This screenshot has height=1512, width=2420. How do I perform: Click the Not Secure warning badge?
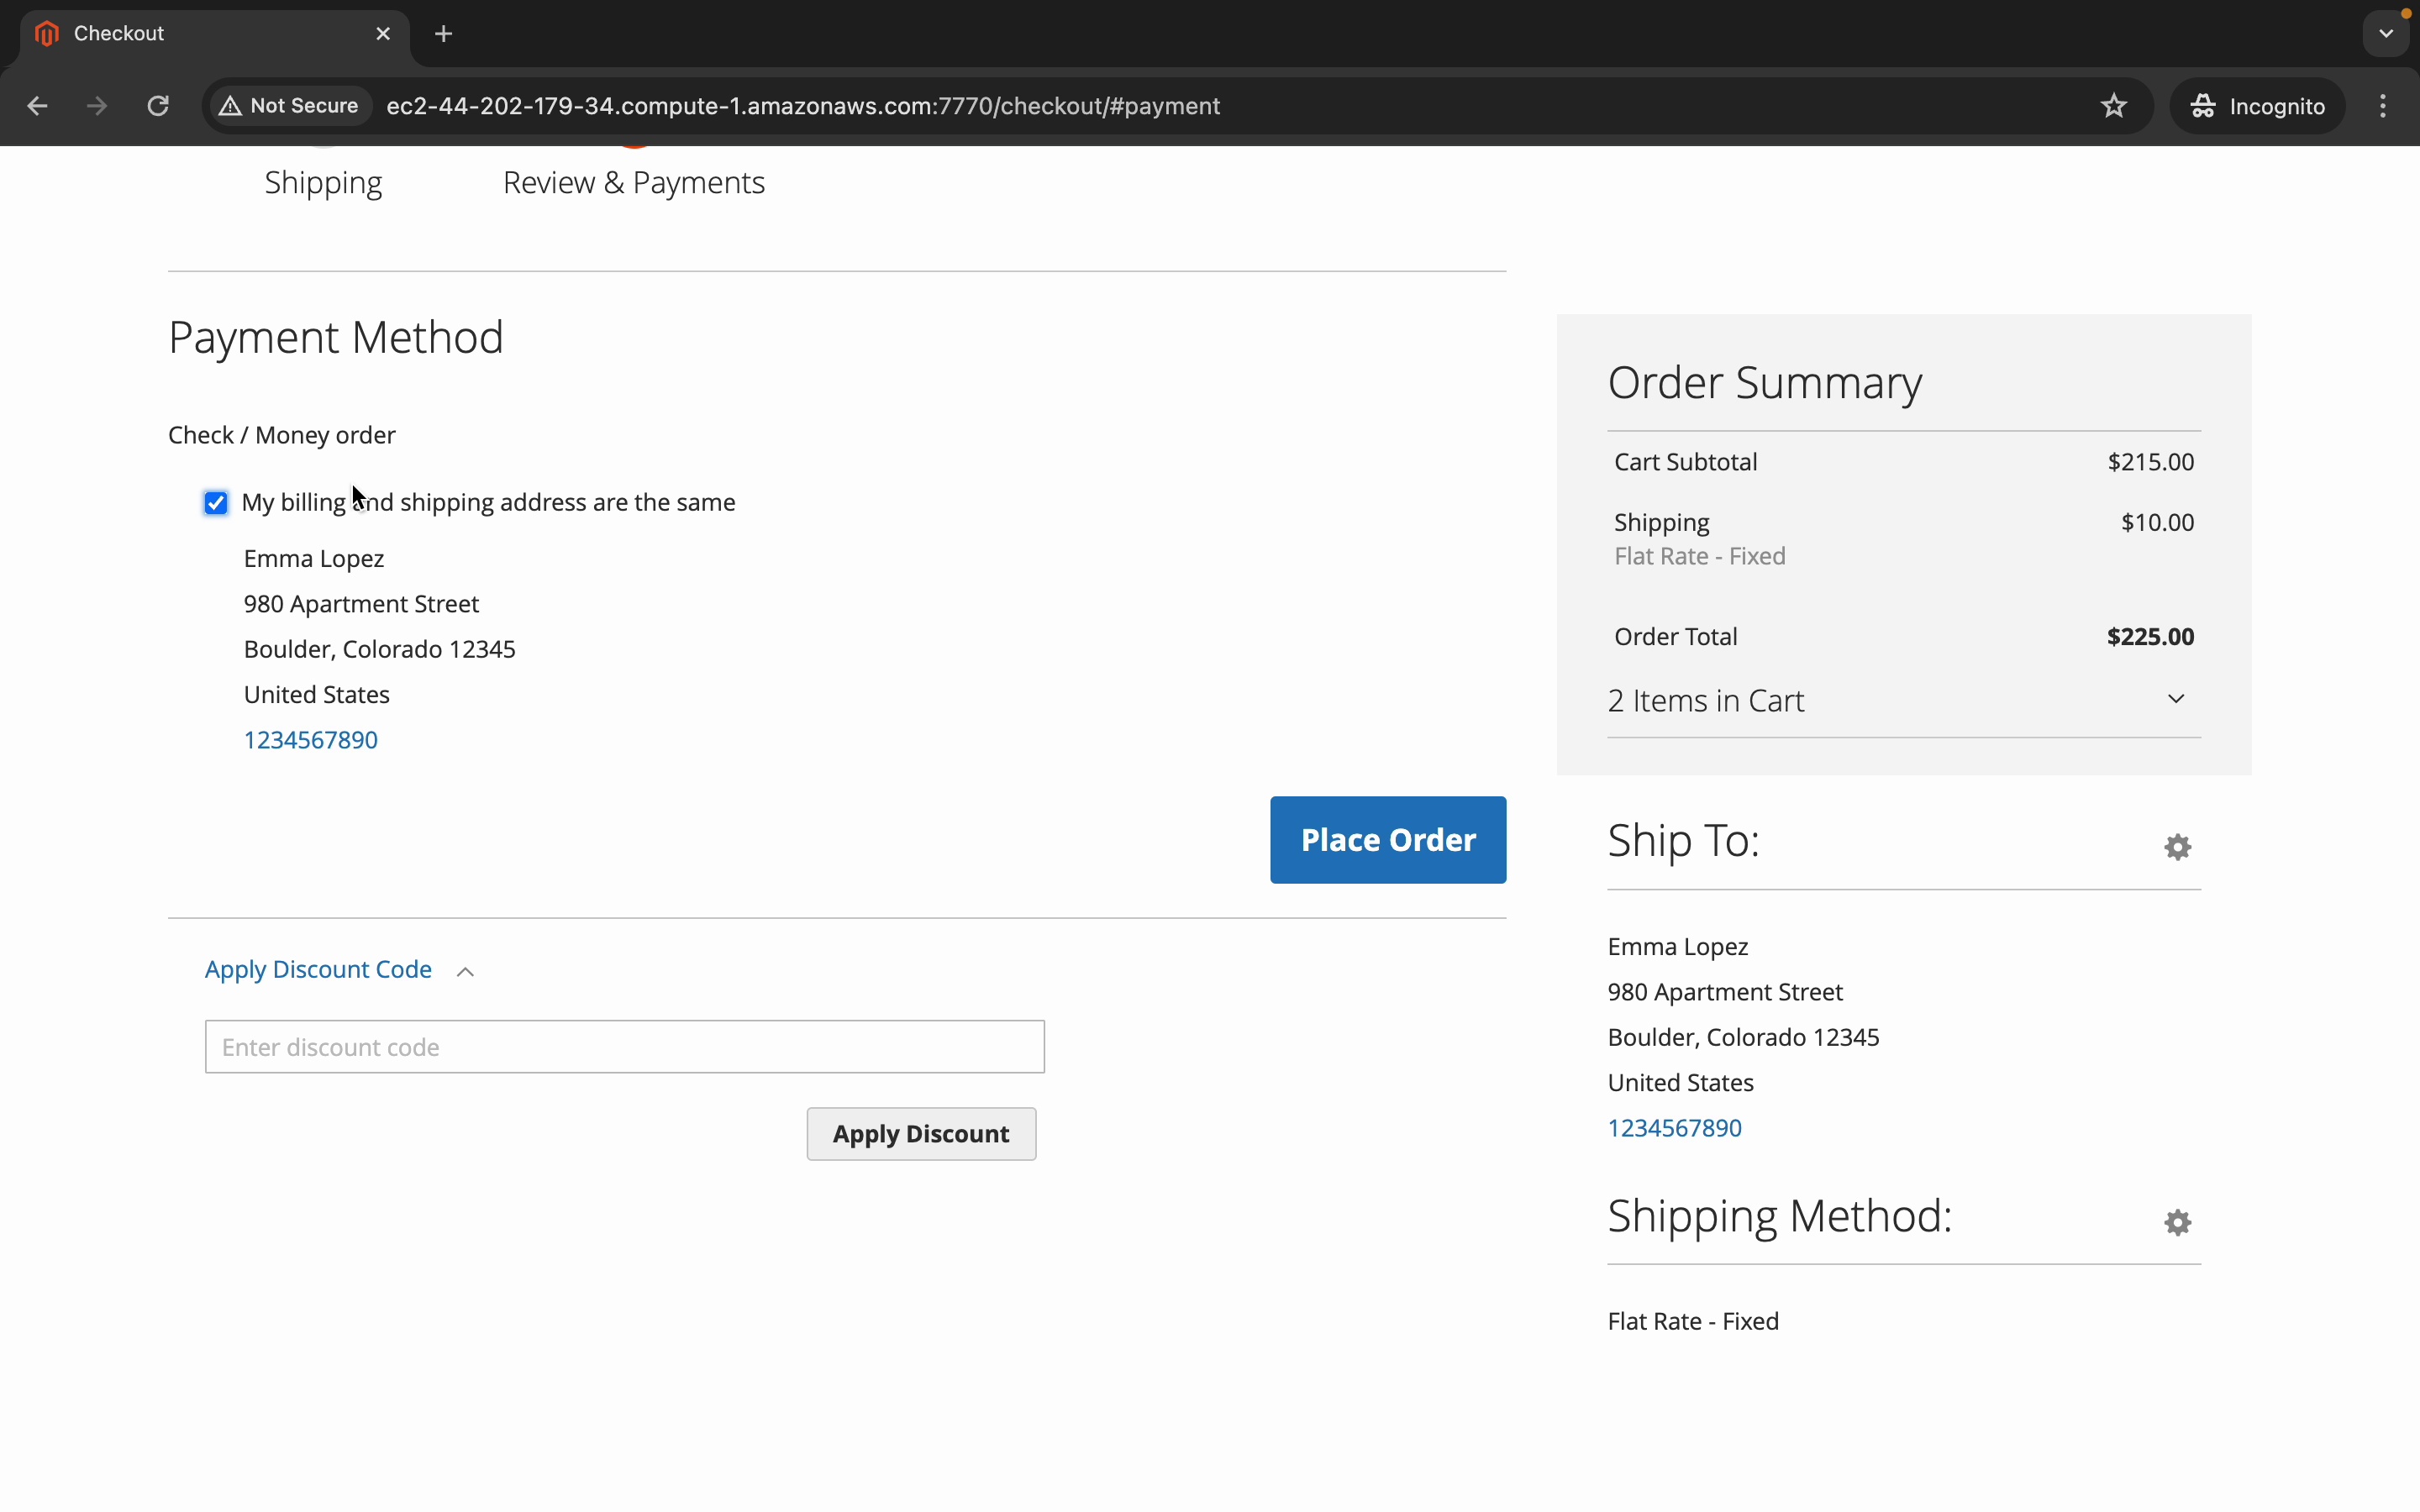[x=290, y=106]
